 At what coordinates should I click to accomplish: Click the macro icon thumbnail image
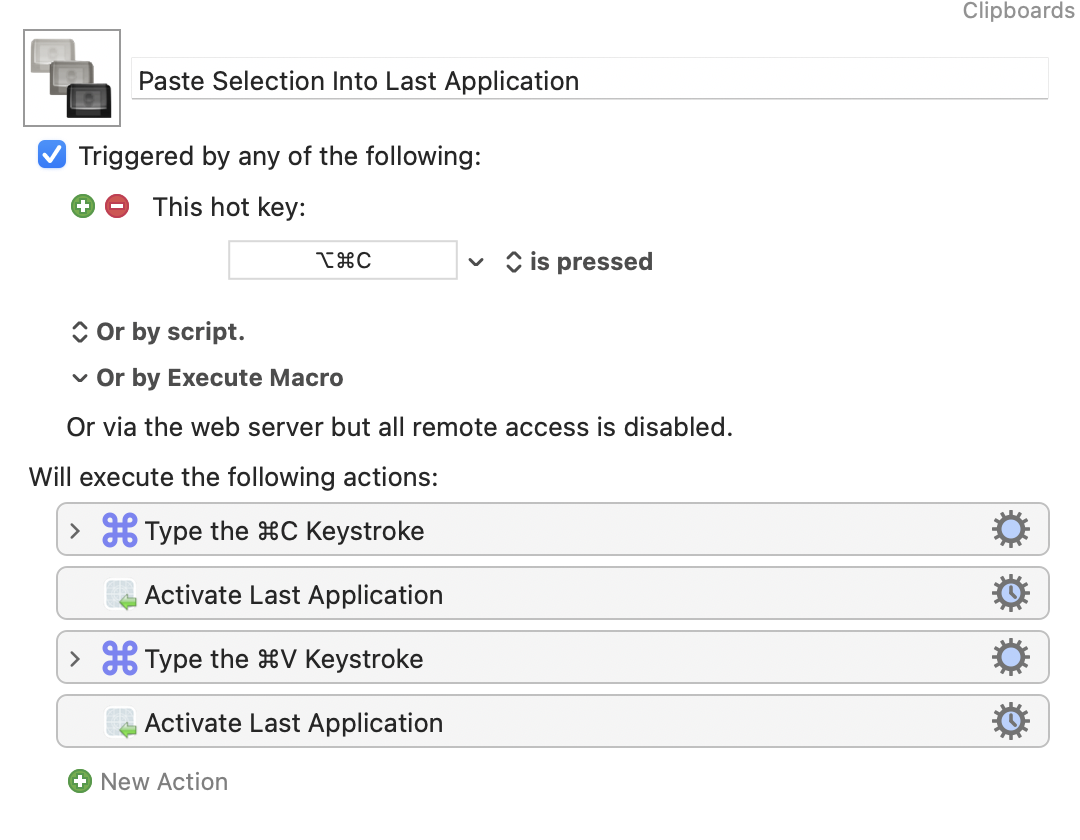tap(72, 78)
